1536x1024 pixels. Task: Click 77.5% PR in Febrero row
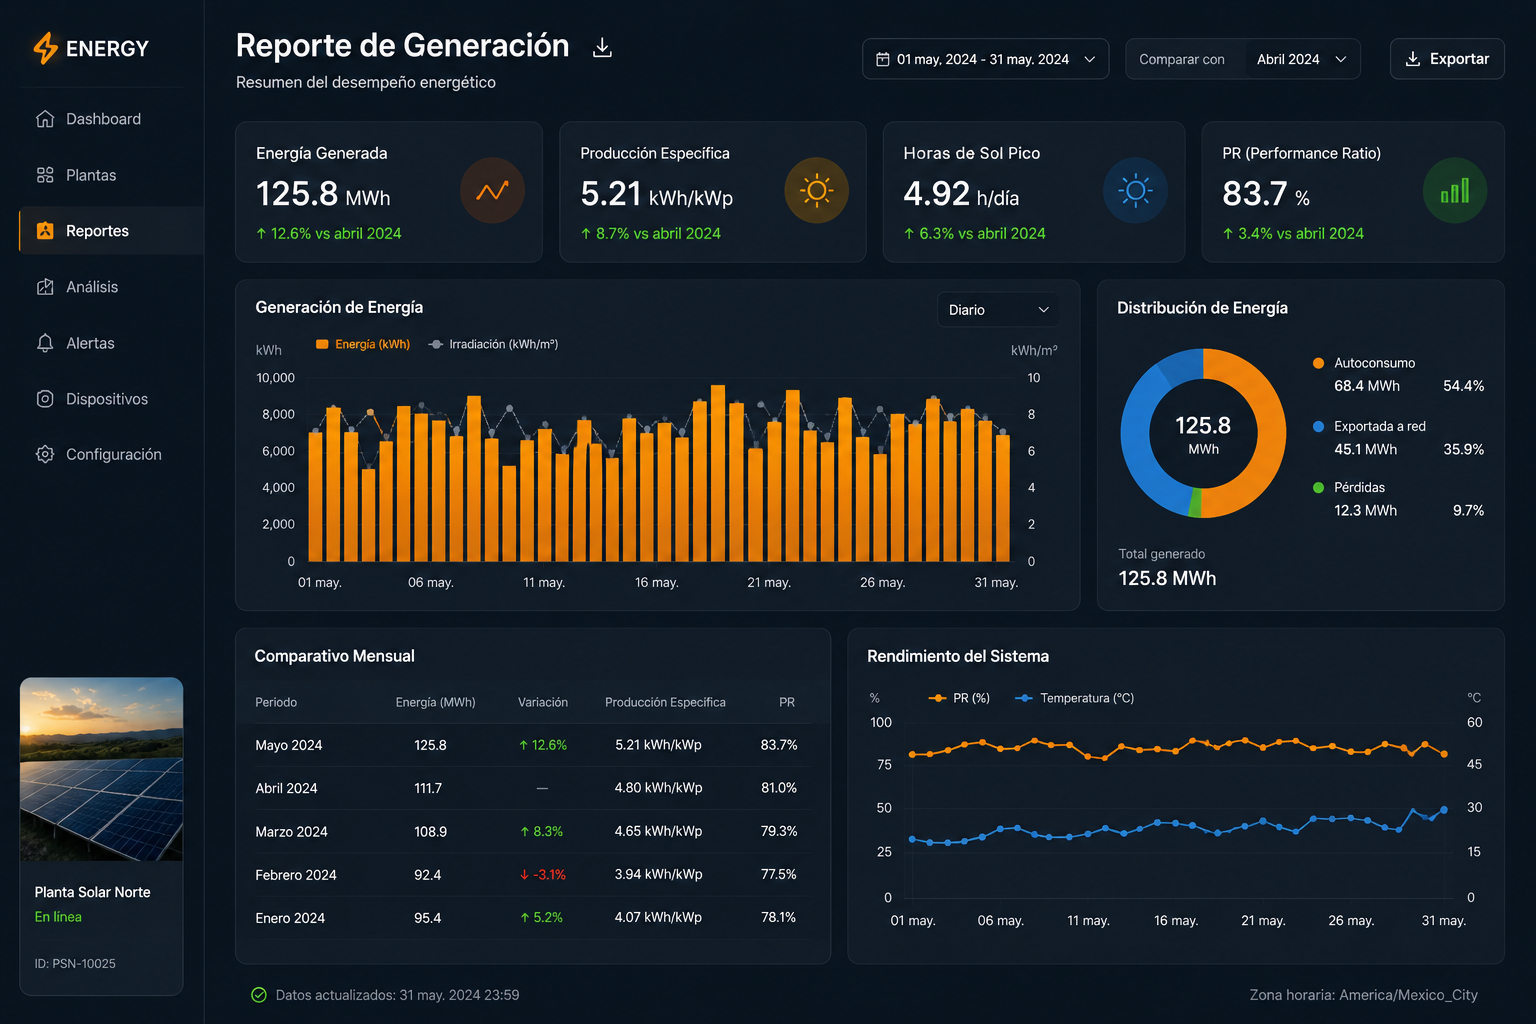pos(778,874)
